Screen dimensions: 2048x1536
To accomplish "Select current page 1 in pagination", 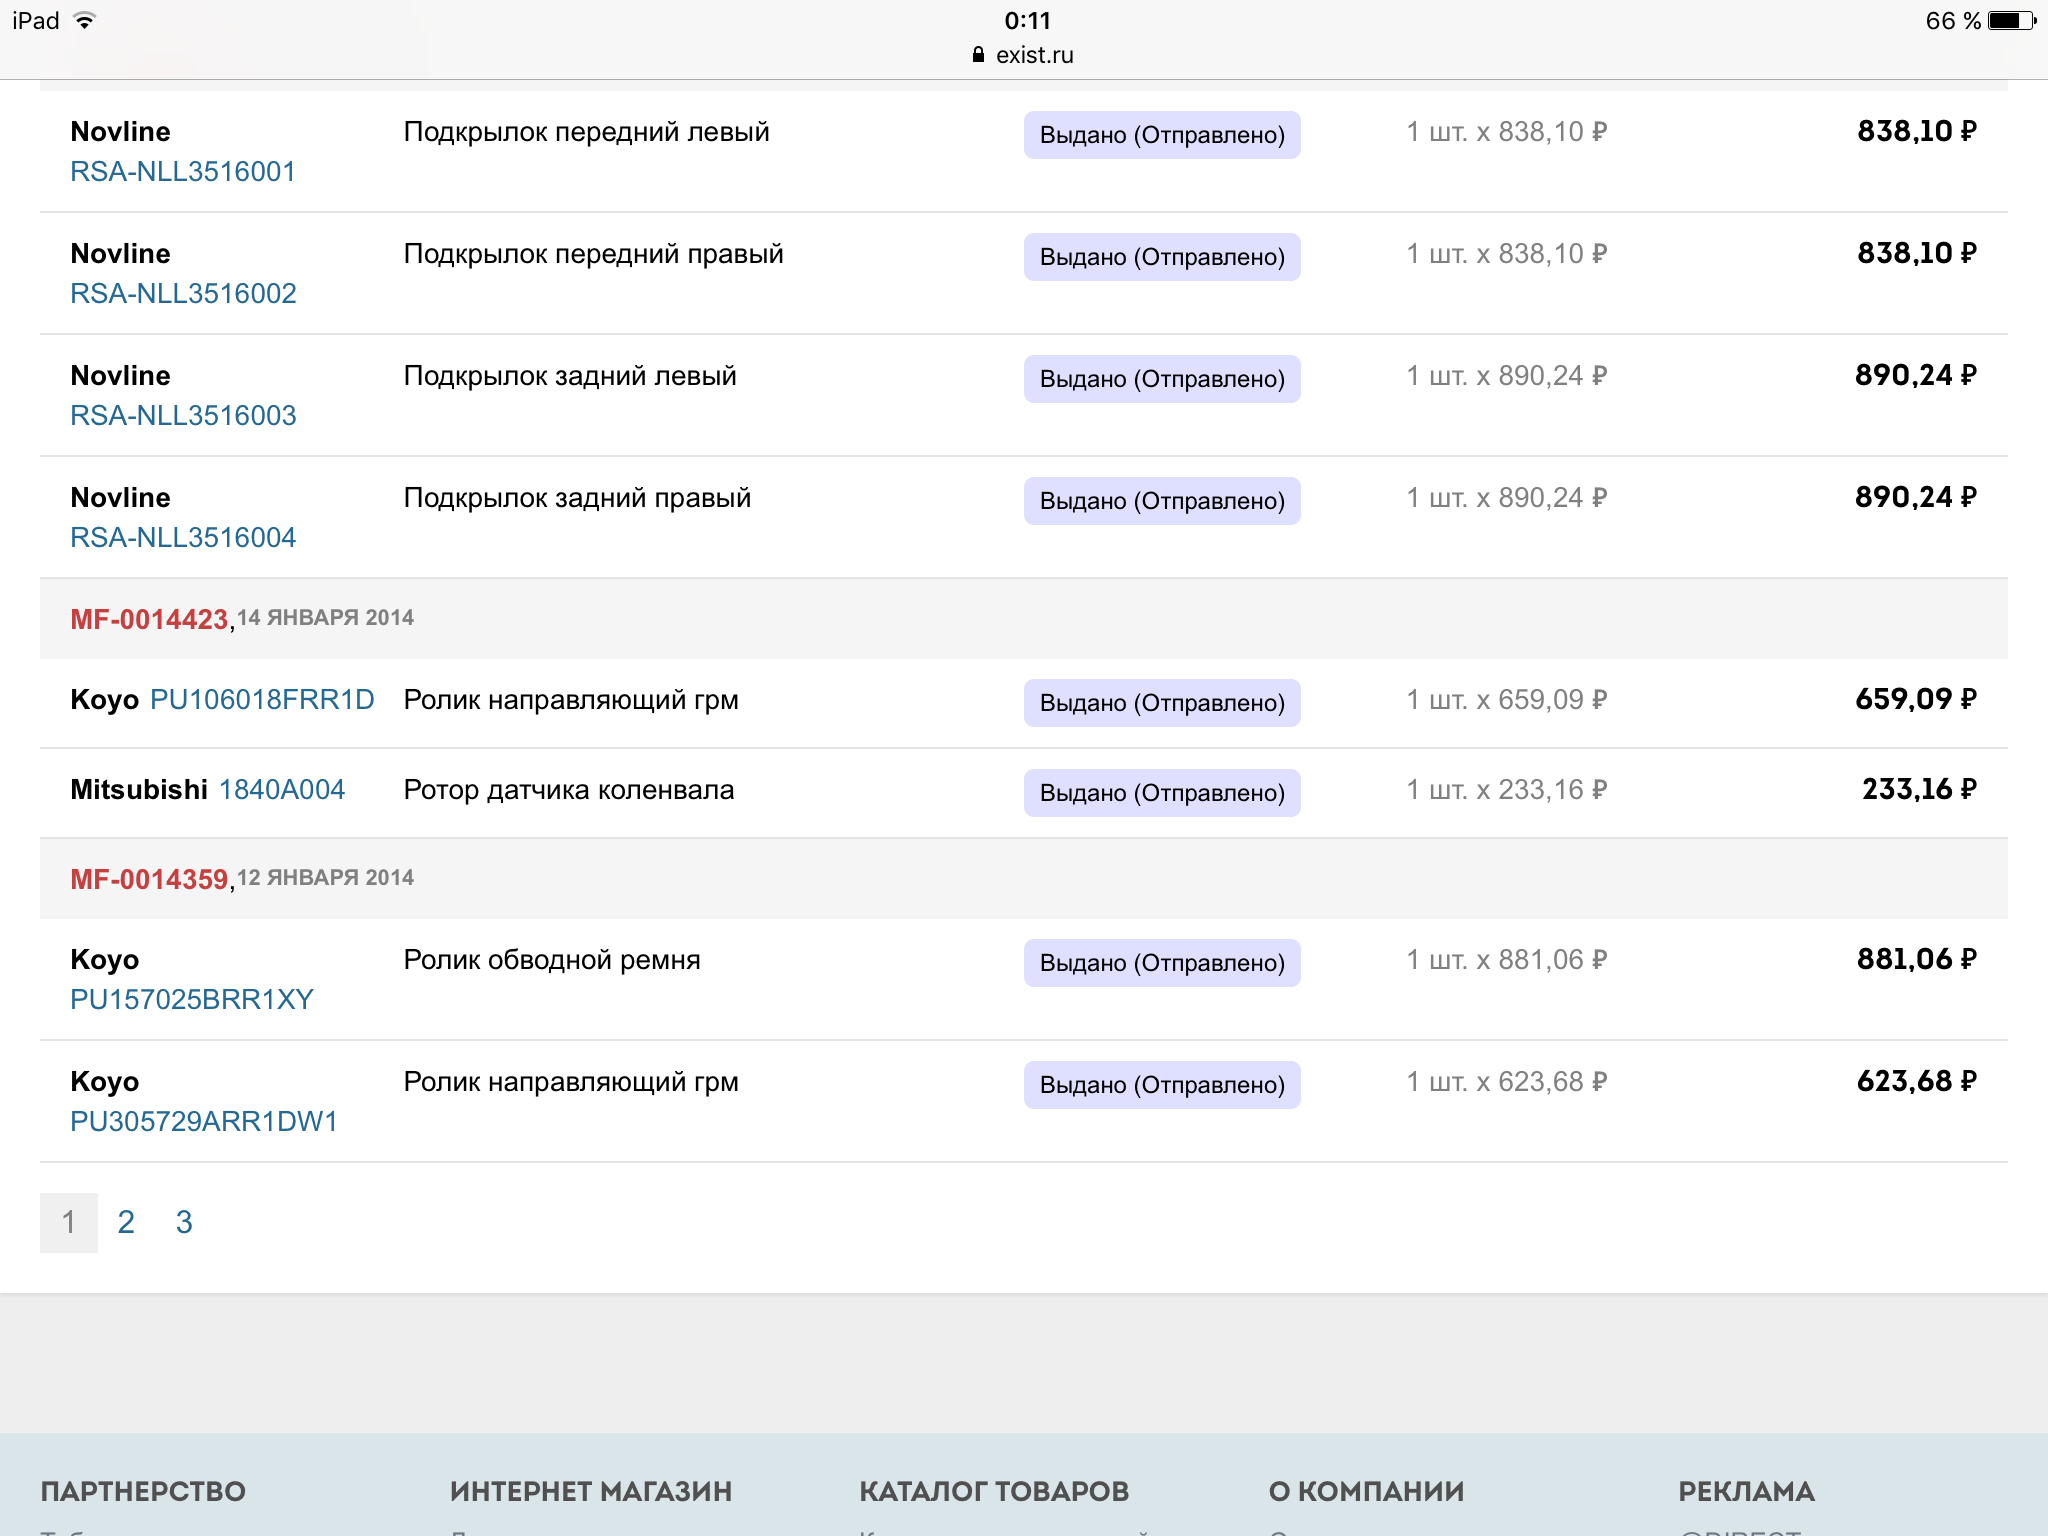I will (x=69, y=1222).
